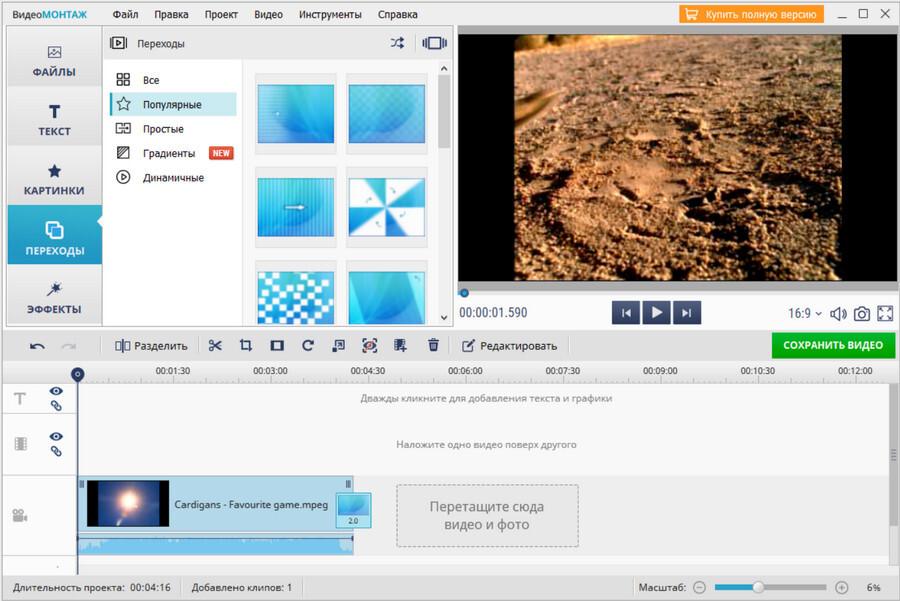The height and width of the screenshot is (601, 900).
Task: Open the Проект menu
Action: click(x=221, y=14)
